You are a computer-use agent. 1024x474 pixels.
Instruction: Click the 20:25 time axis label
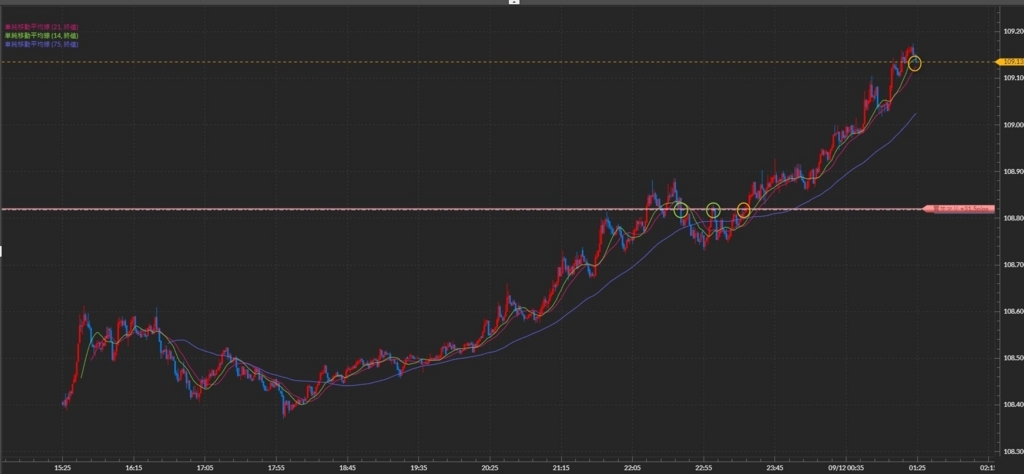490,467
